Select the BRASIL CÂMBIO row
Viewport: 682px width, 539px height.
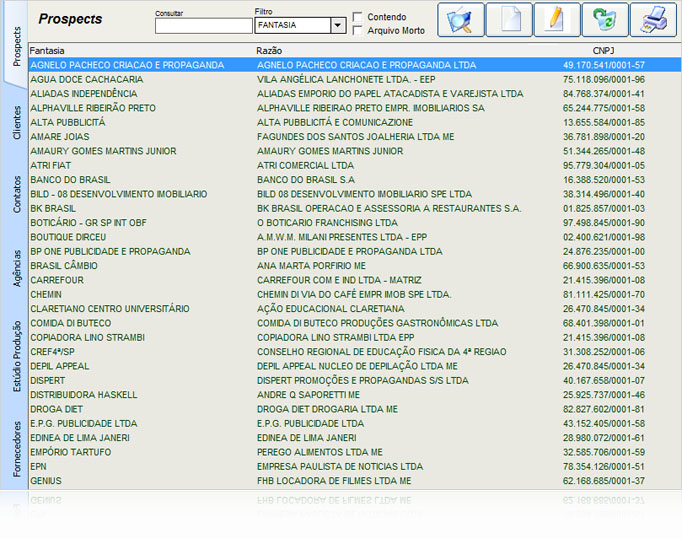[354, 266]
